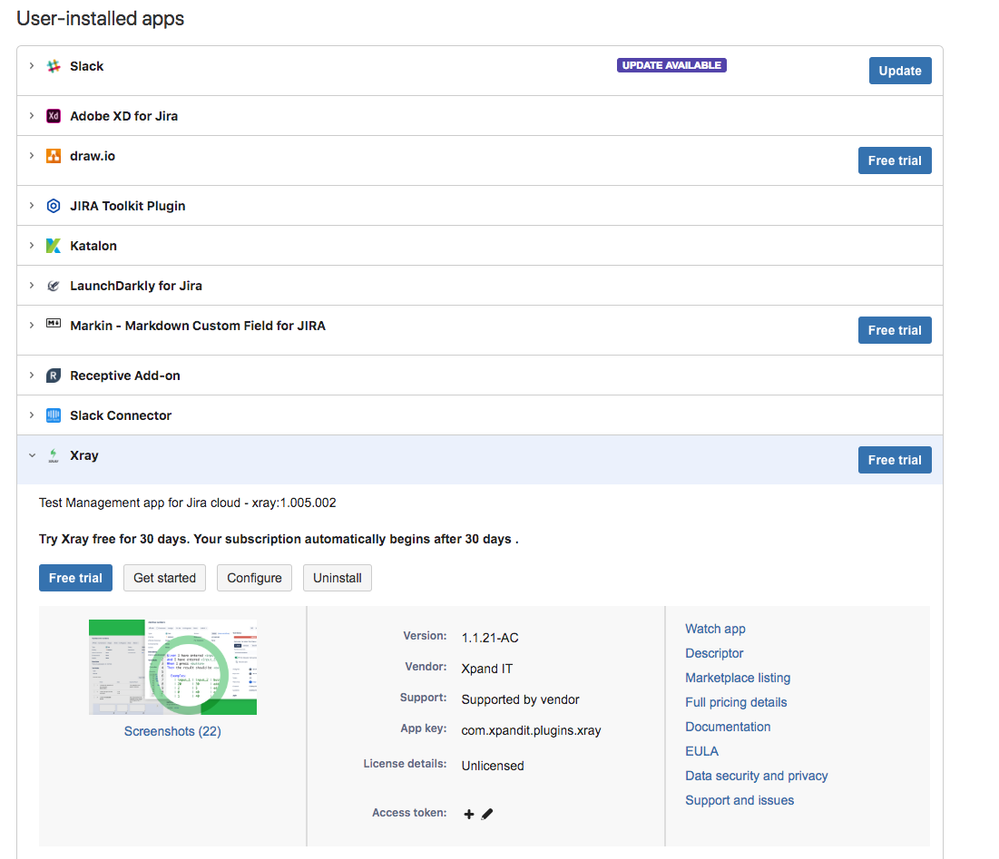Click the Xray app name
999x859 pixels.
[84, 456]
